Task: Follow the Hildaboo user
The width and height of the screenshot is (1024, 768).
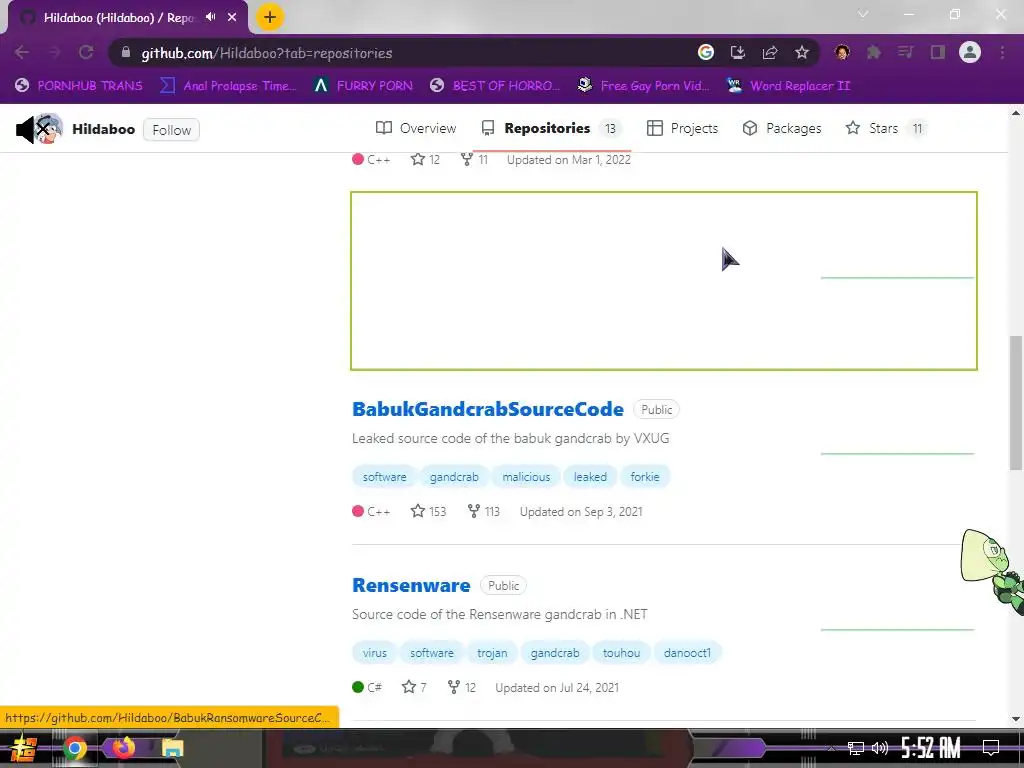Action: click(171, 130)
